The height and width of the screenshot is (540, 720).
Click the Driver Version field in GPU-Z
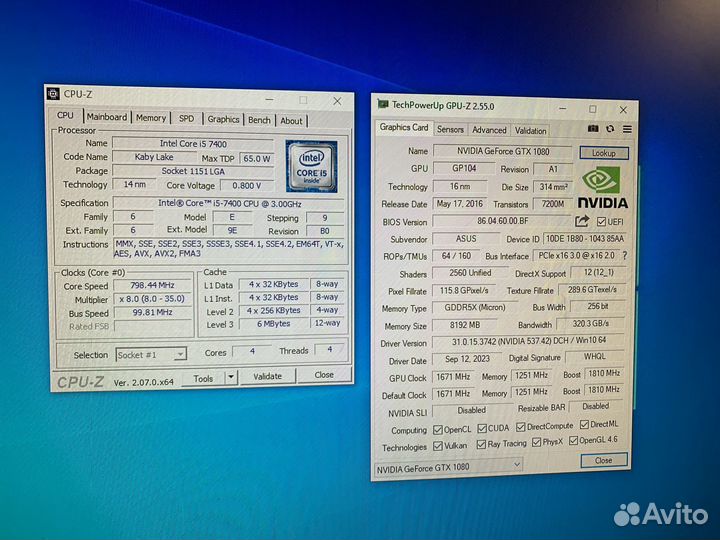coord(529,341)
